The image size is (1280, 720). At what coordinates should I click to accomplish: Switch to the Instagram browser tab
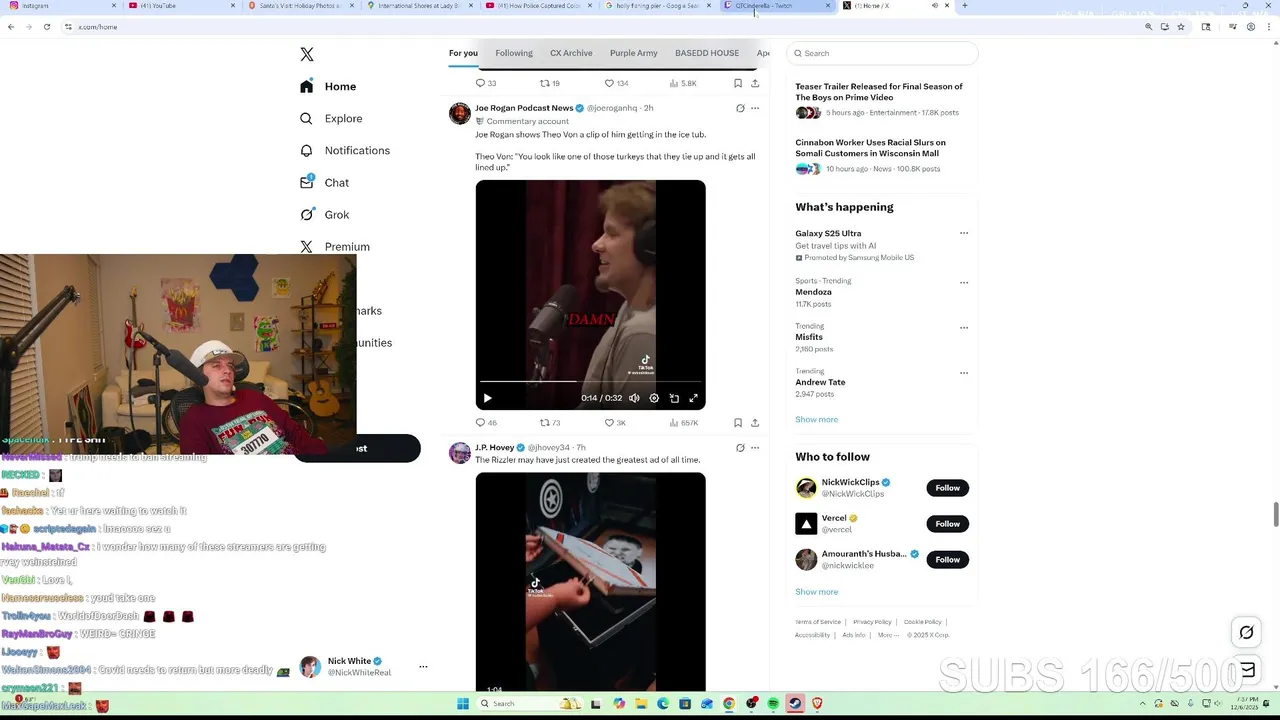(x=60, y=6)
